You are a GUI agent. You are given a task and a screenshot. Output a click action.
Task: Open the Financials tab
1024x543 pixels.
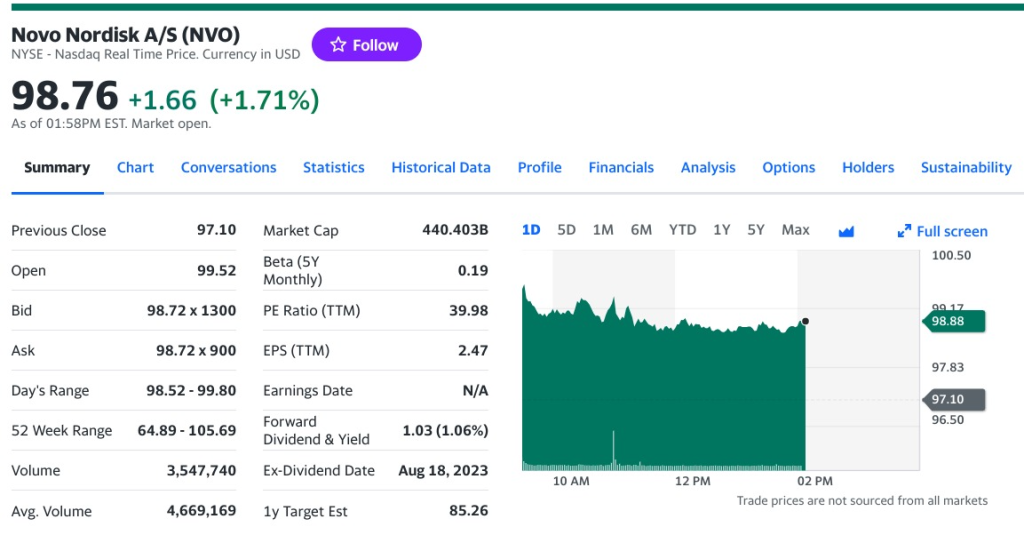click(621, 167)
